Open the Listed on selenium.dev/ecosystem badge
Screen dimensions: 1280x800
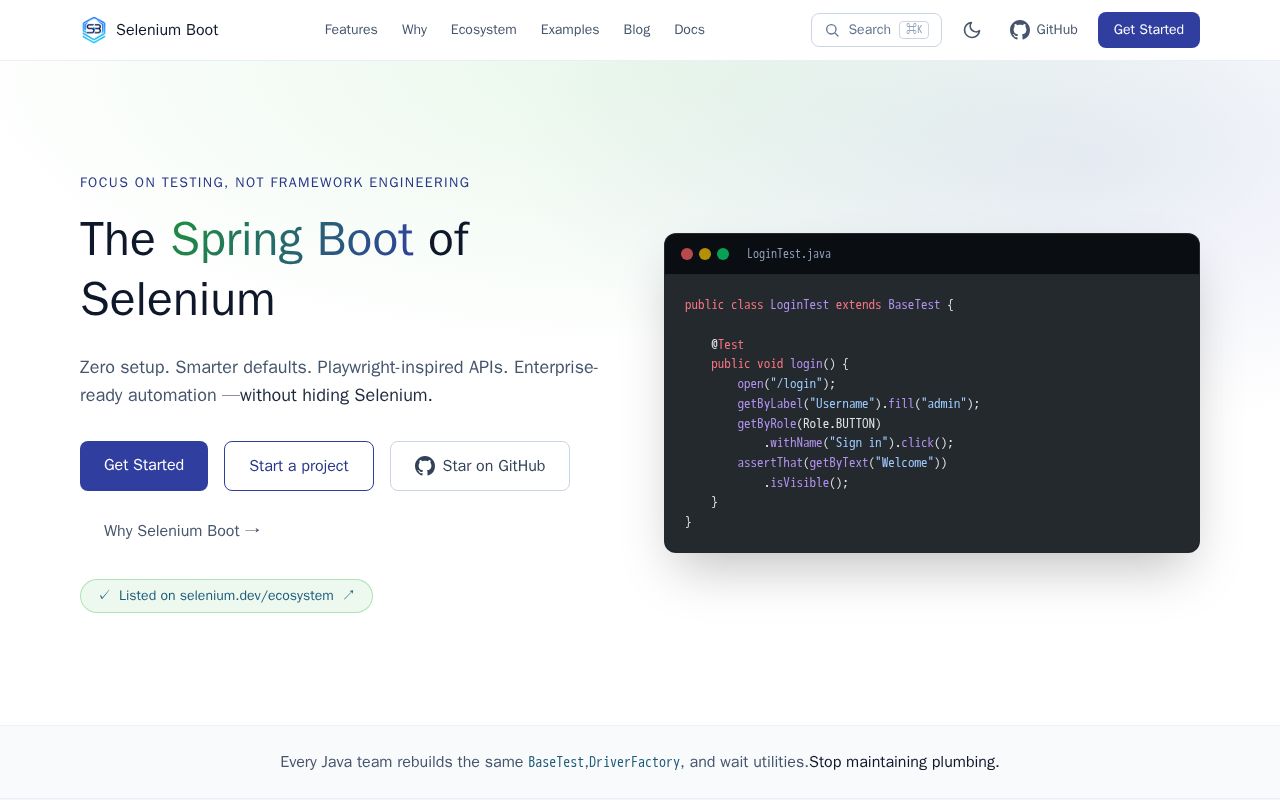tap(226, 596)
